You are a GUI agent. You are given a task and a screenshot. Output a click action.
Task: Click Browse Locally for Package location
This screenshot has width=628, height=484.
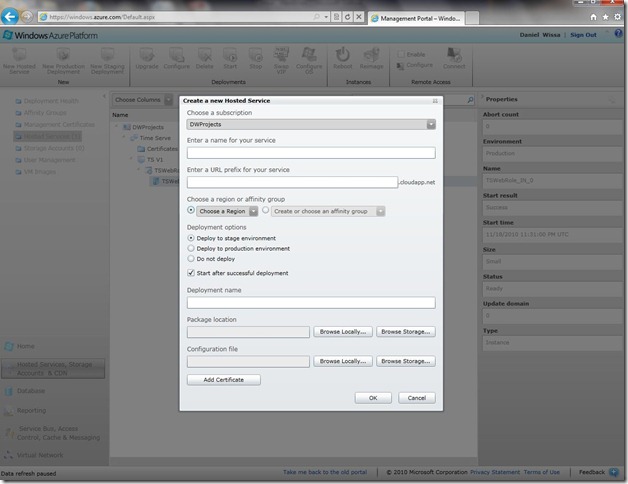pos(343,331)
